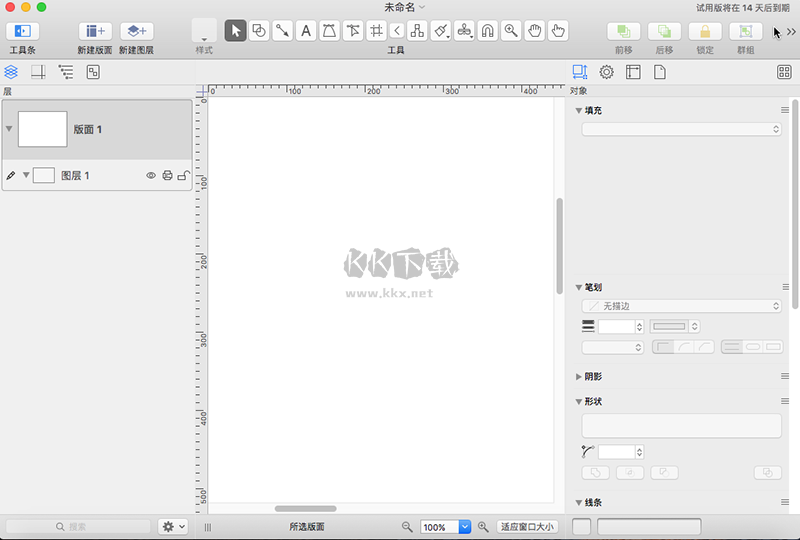Select the Diagram tool
This screenshot has width=800, height=540.
point(417,31)
